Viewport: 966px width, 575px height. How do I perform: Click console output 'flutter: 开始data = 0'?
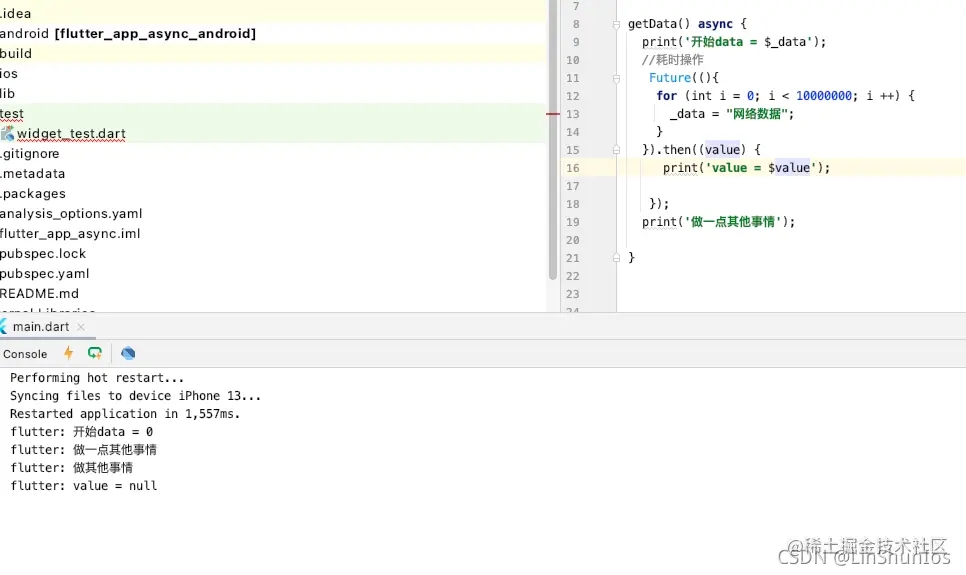[81, 432]
